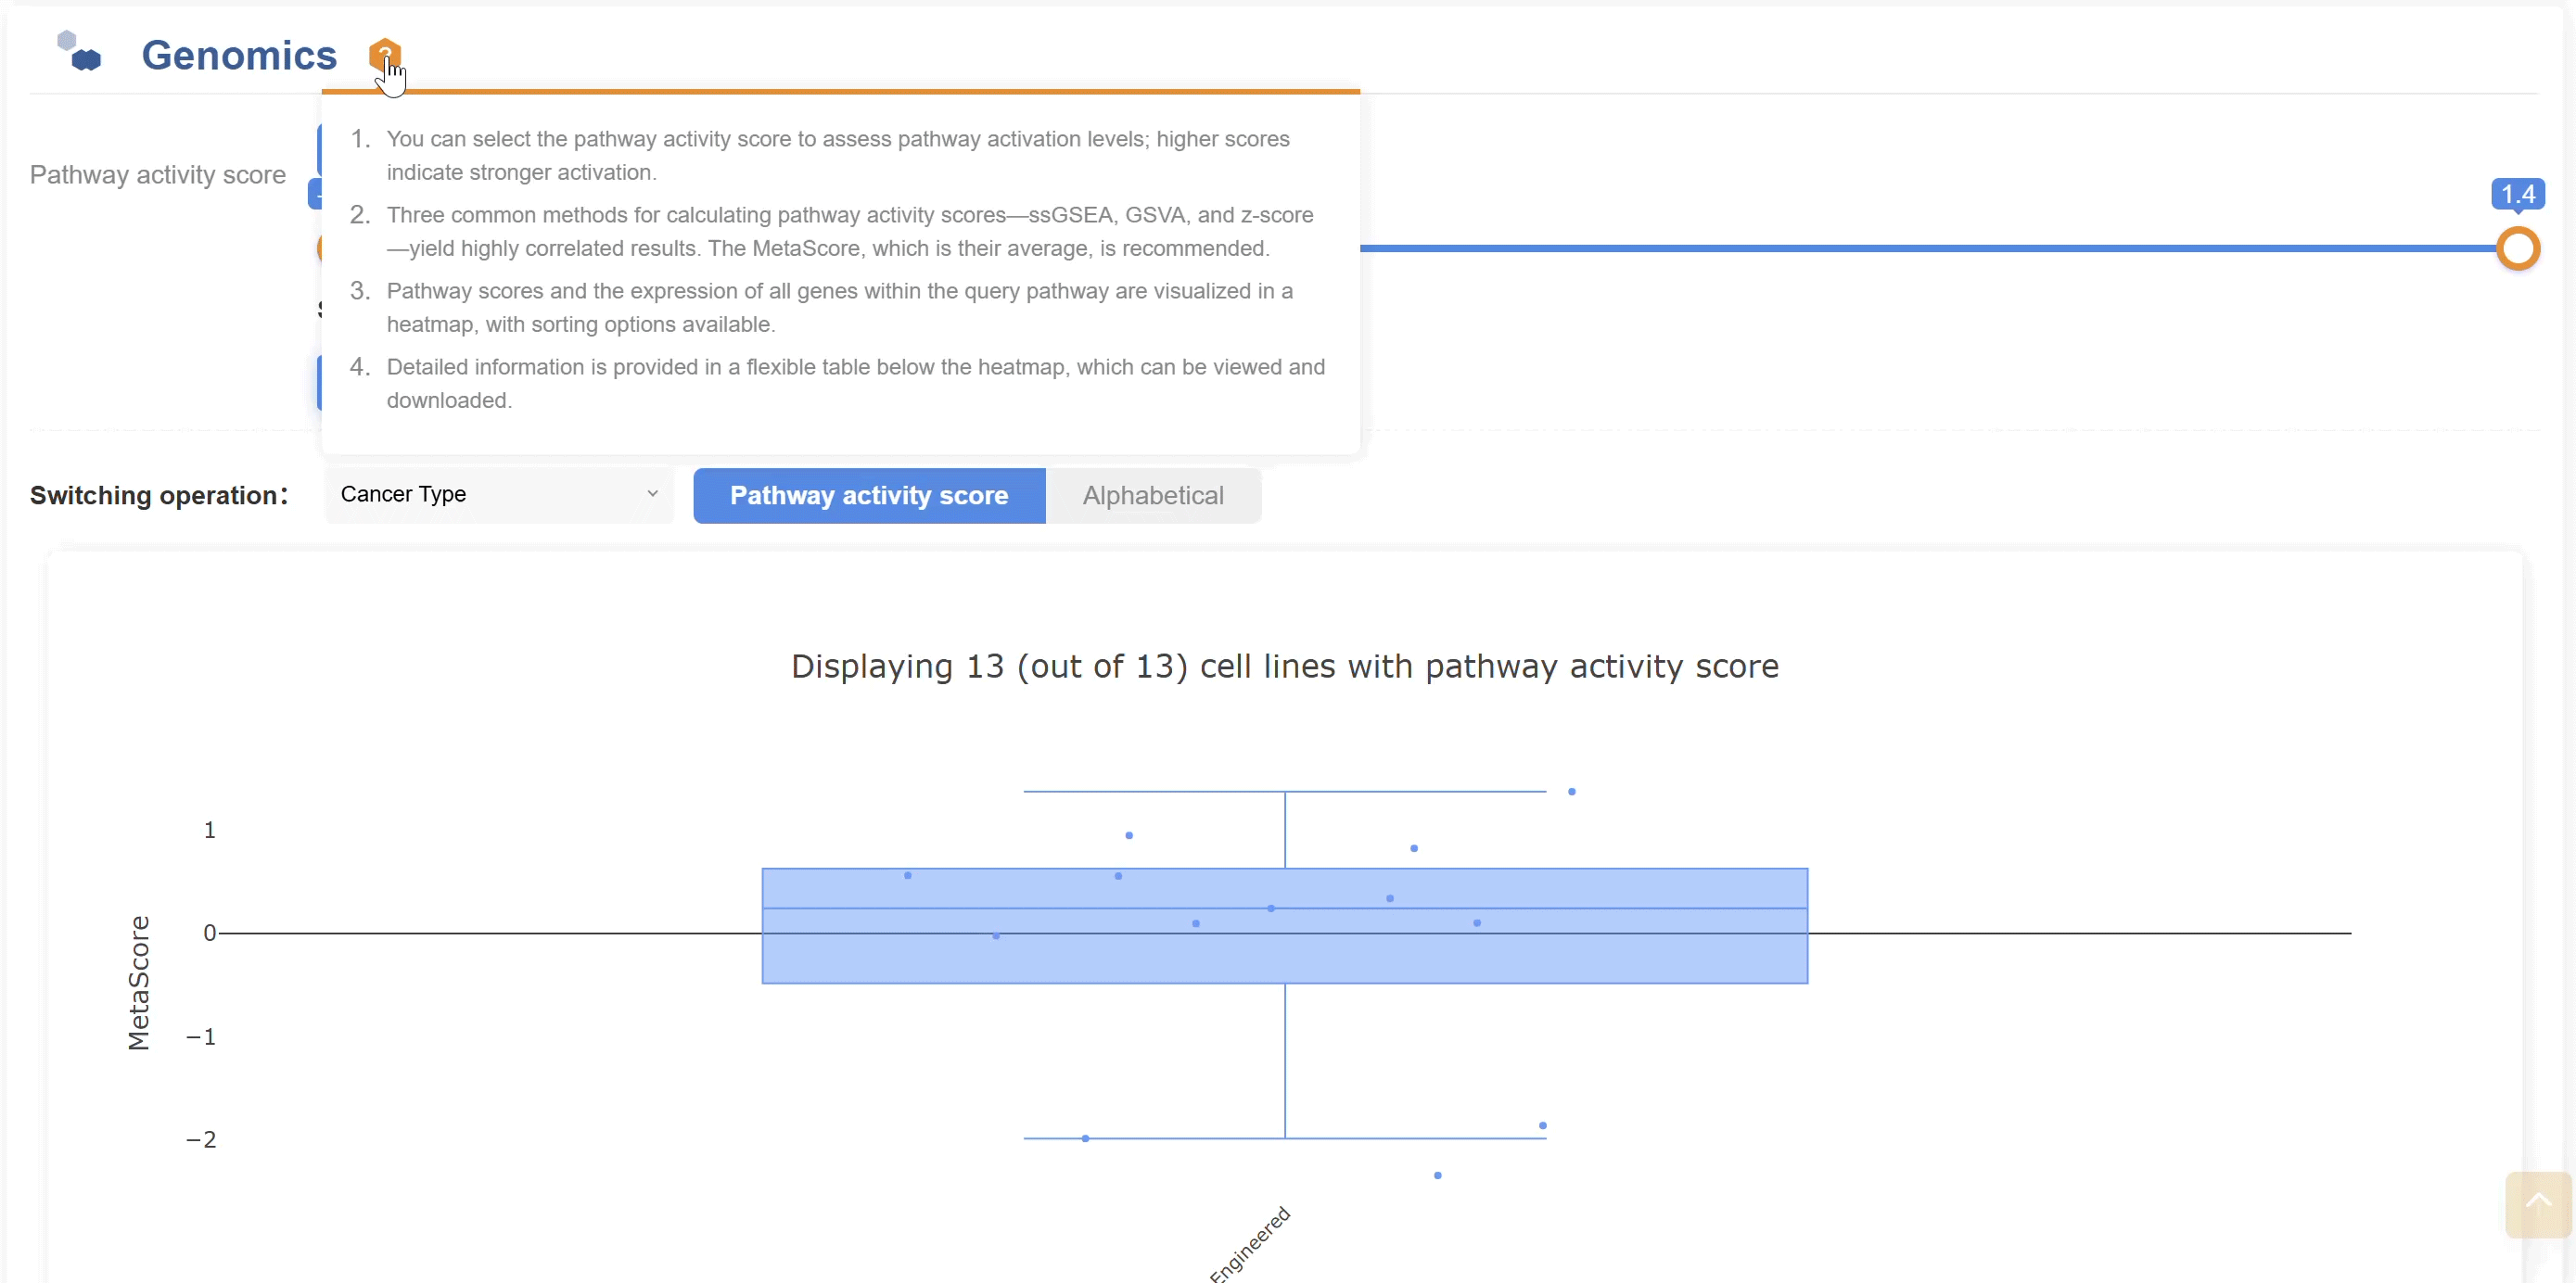Click the Engineered x-axis category label

(1250, 1242)
